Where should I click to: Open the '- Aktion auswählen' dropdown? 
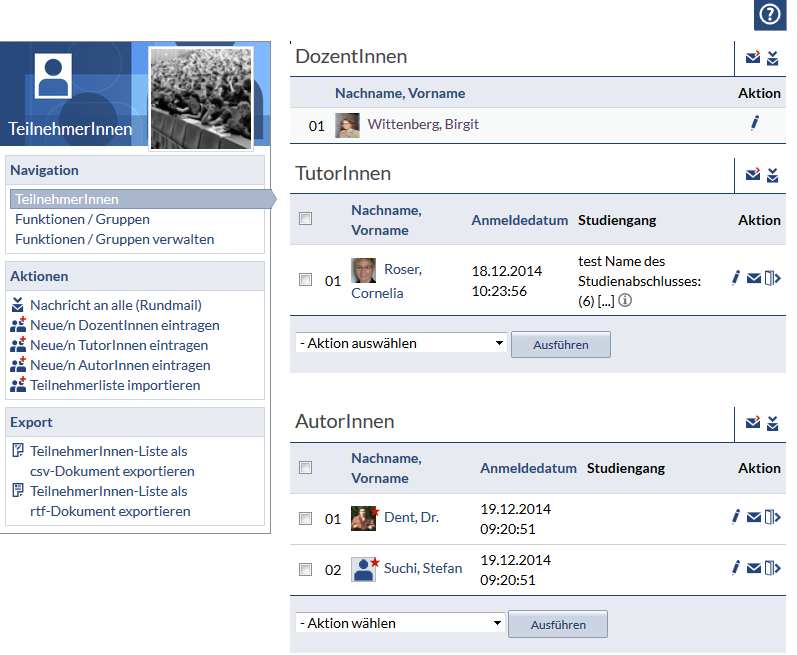pyautogui.click(x=402, y=343)
